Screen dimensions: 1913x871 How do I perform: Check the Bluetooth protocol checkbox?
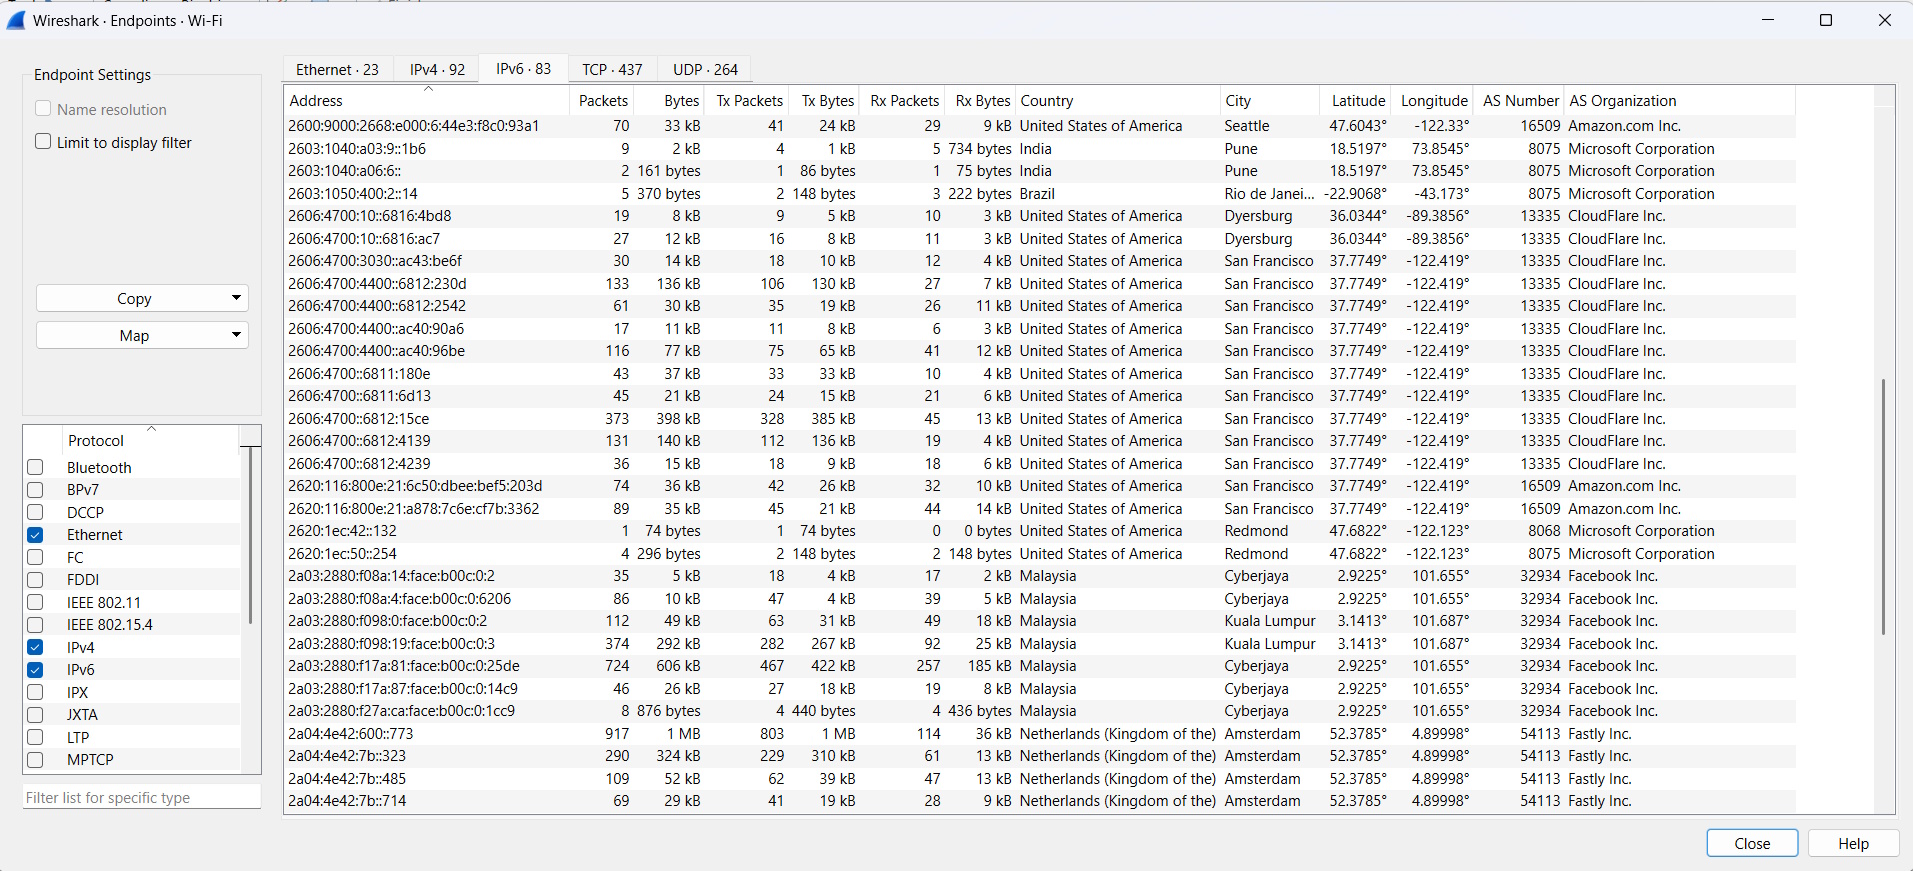click(36, 467)
